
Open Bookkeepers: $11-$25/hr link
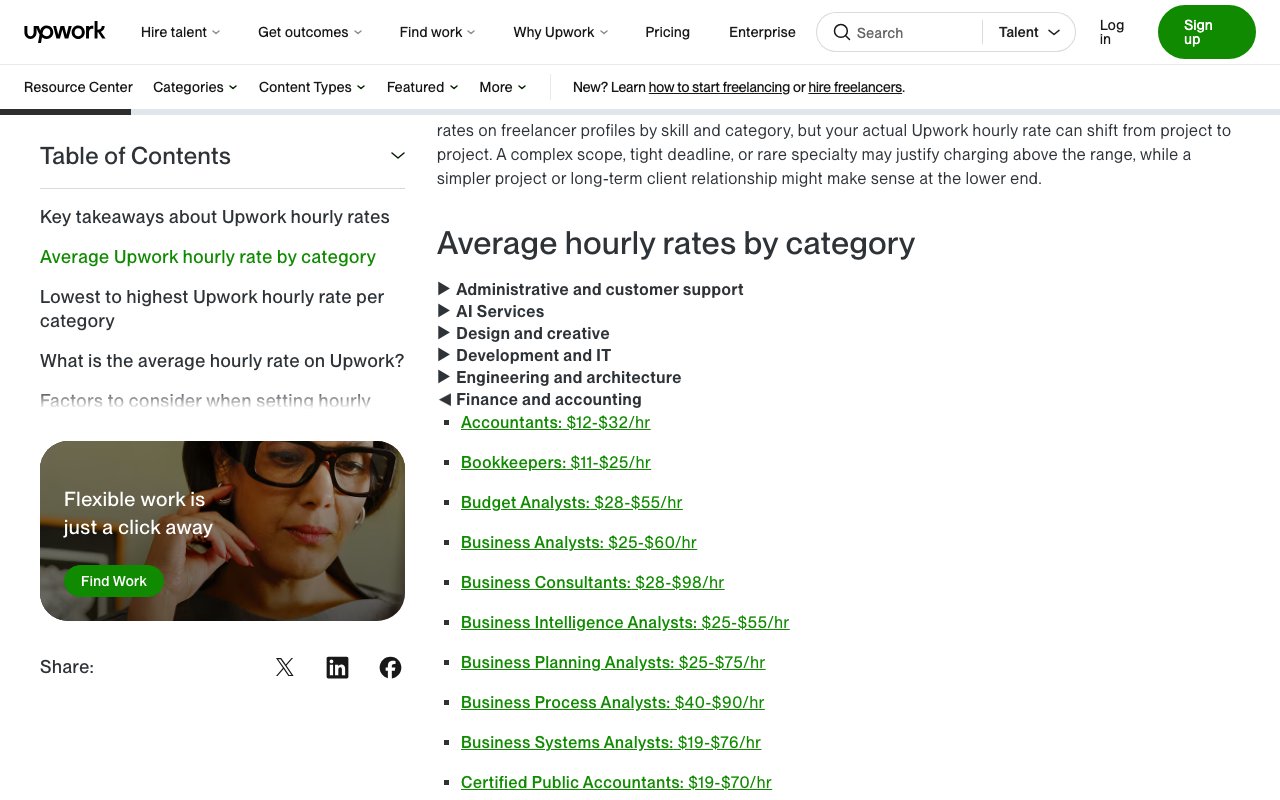point(556,463)
